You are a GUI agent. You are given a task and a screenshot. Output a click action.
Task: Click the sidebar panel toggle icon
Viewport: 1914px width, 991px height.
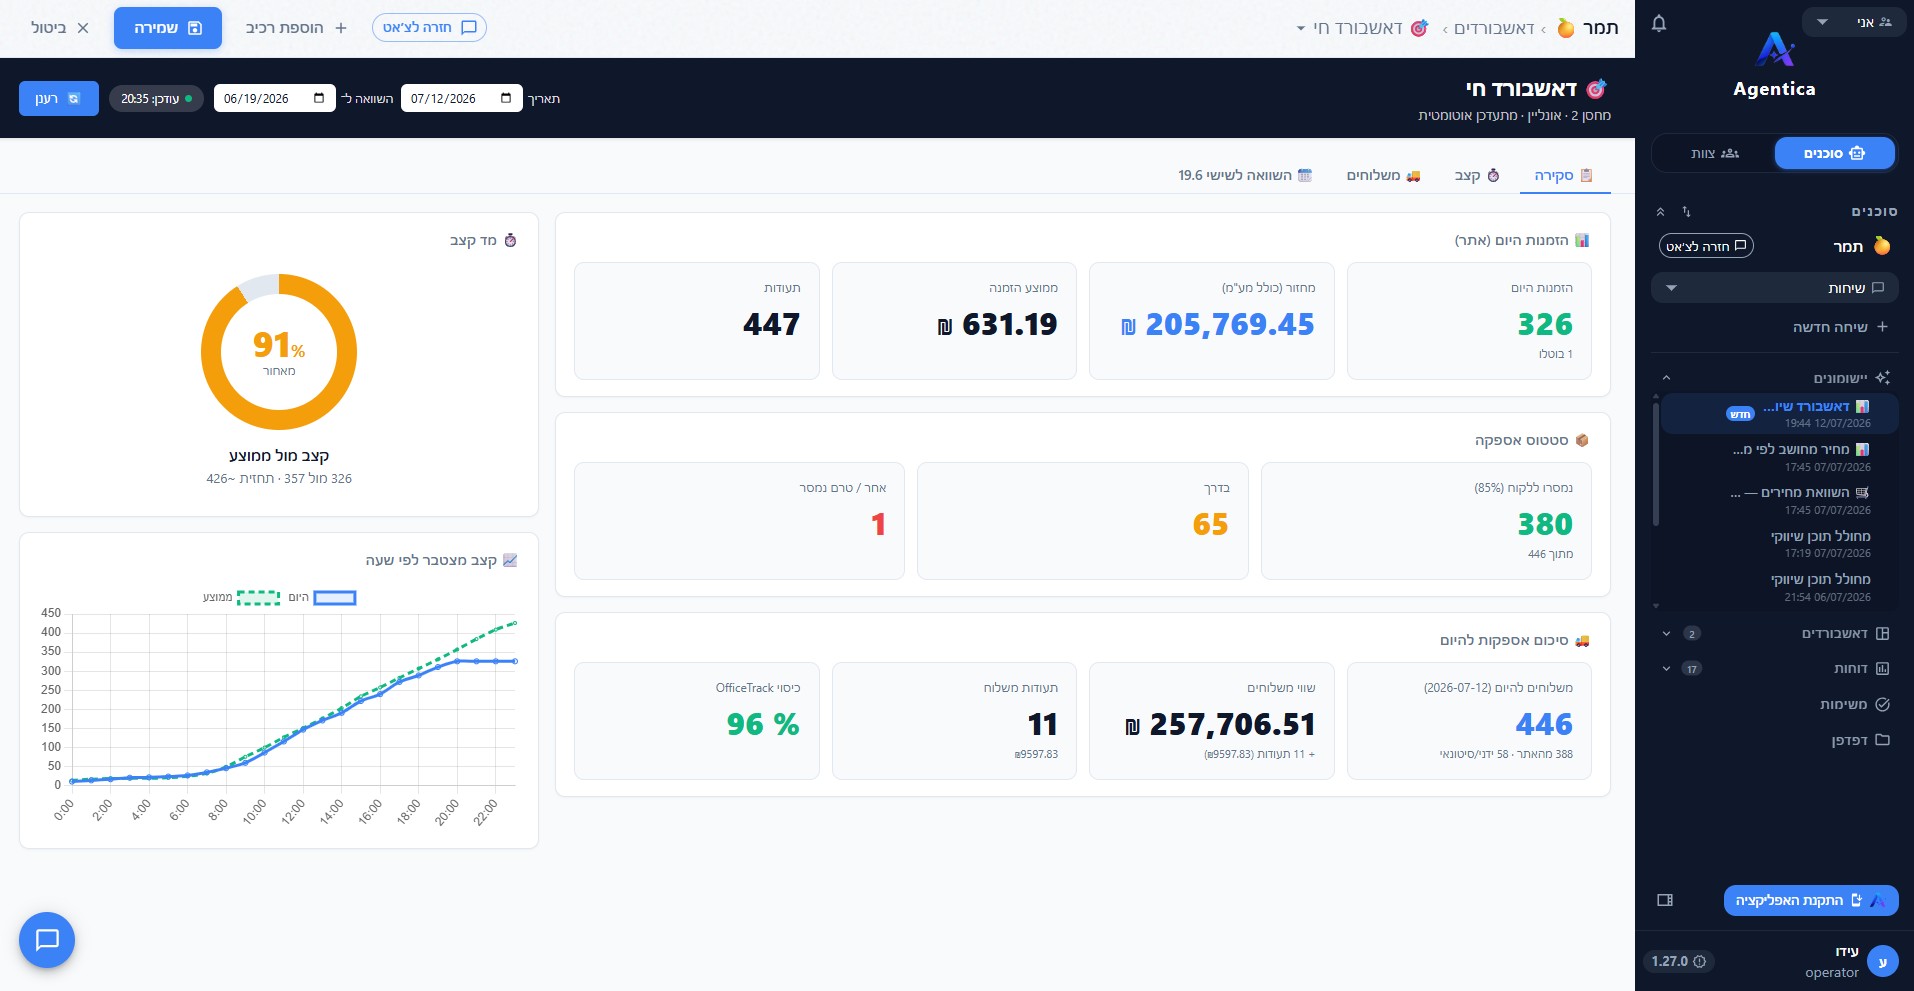(x=1665, y=900)
